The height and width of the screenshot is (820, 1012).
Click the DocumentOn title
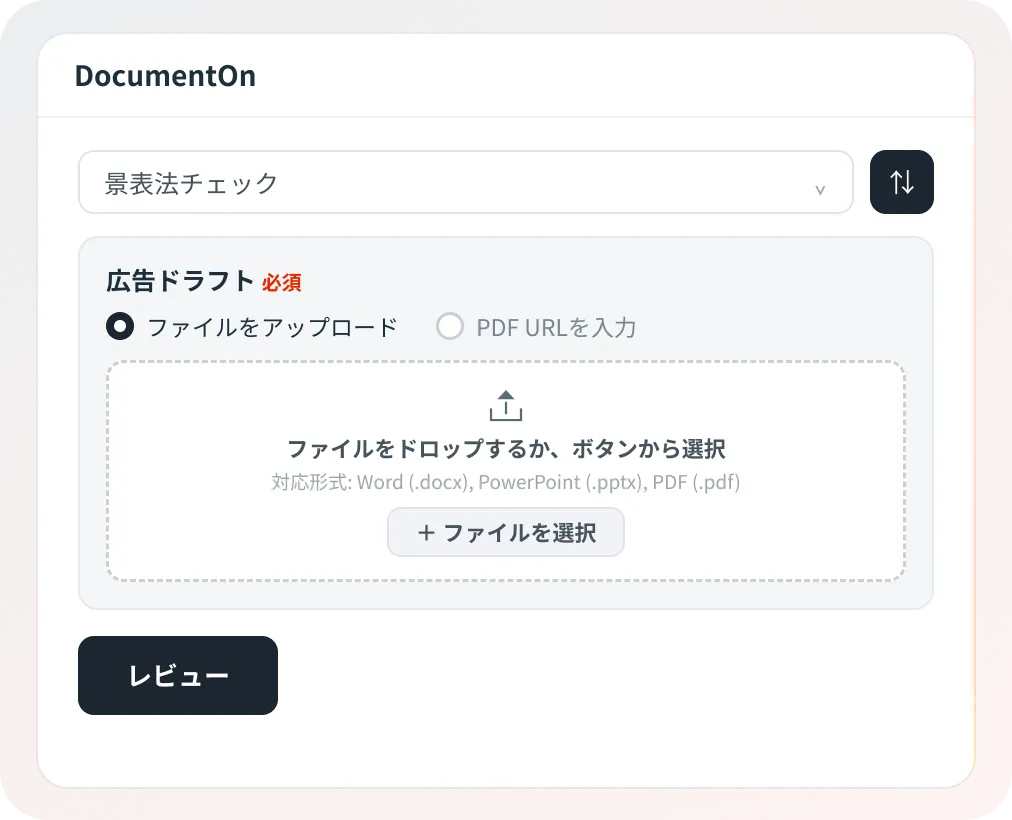(165, 75)
